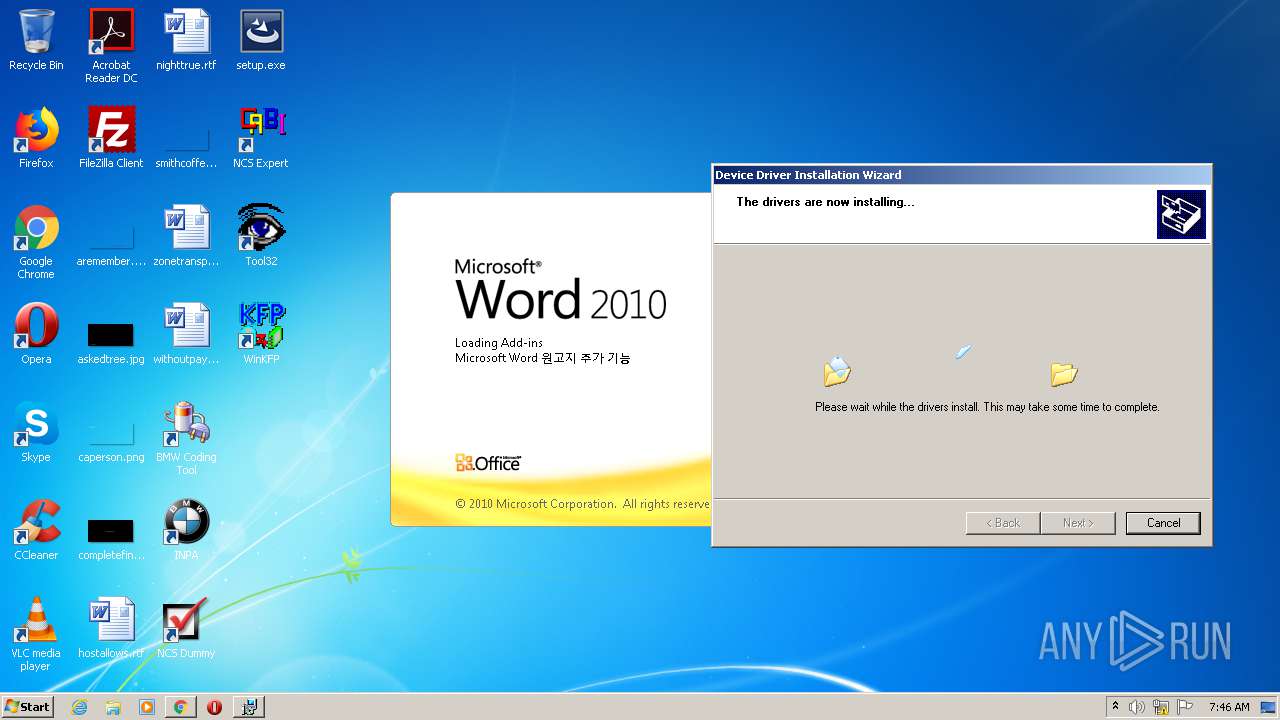The width and height of the screenshot is (1280, 720).
Task: Select the askedtree.jpg image file
Action: pyautogui.click(x=111, y=344)
